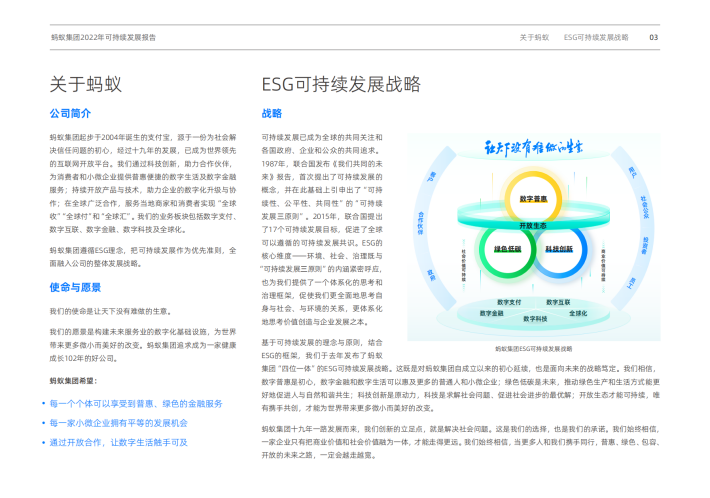The image size is (710, 498).
Task: Select the large '关于蚂蚁' page title
Action: (x=86, y=85)
